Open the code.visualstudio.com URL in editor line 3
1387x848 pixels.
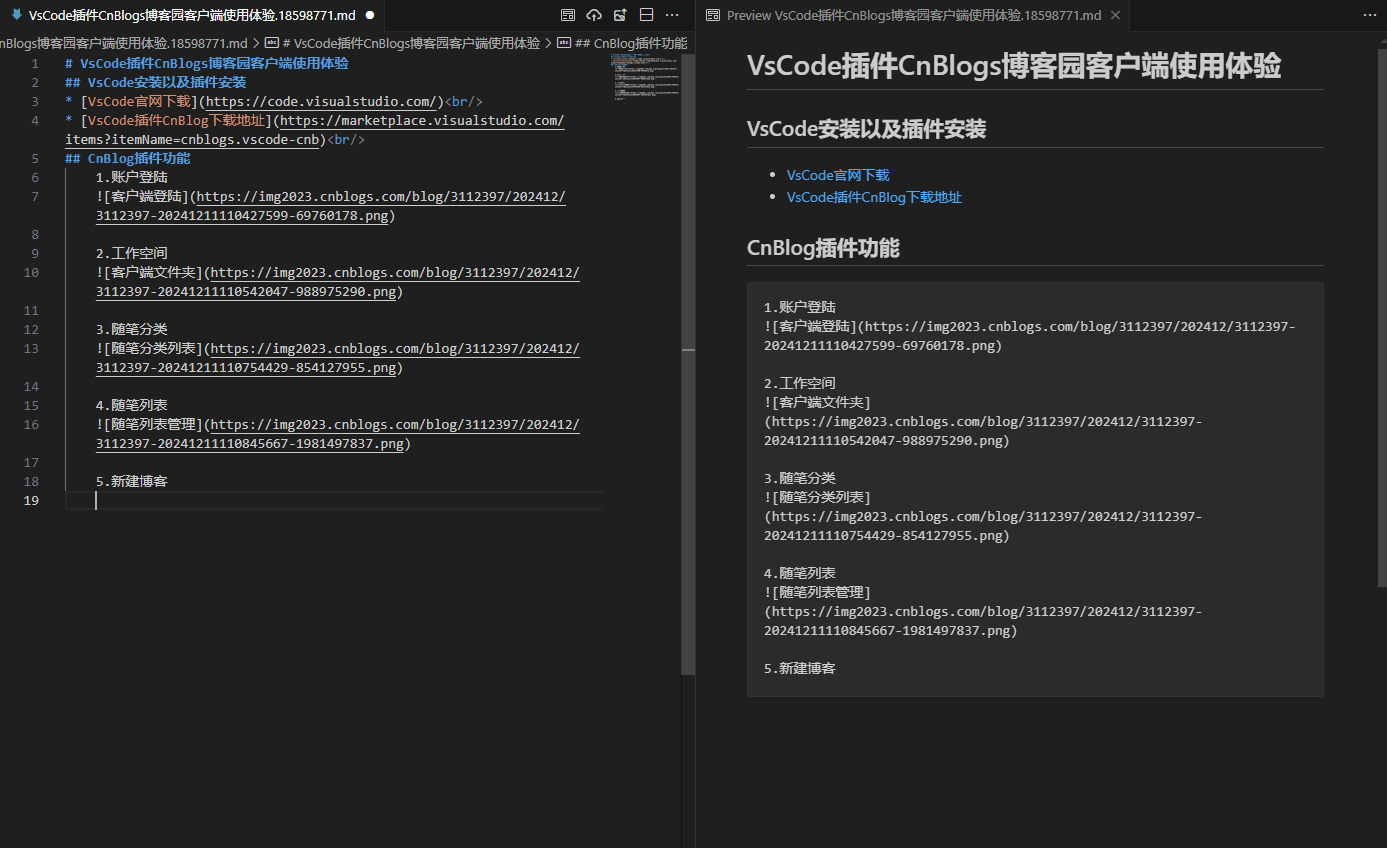point(323,101)
